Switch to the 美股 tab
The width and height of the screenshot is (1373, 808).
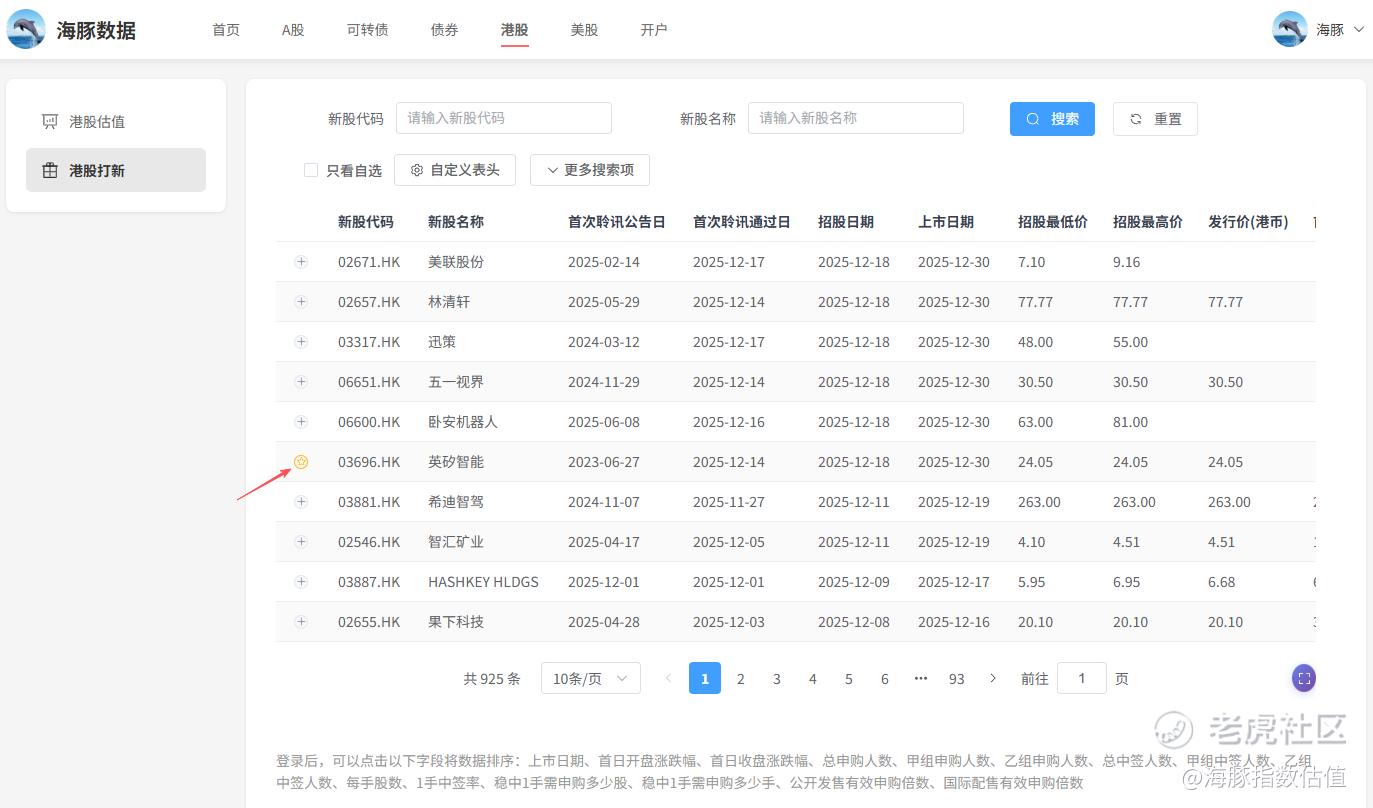coord(584,30)
